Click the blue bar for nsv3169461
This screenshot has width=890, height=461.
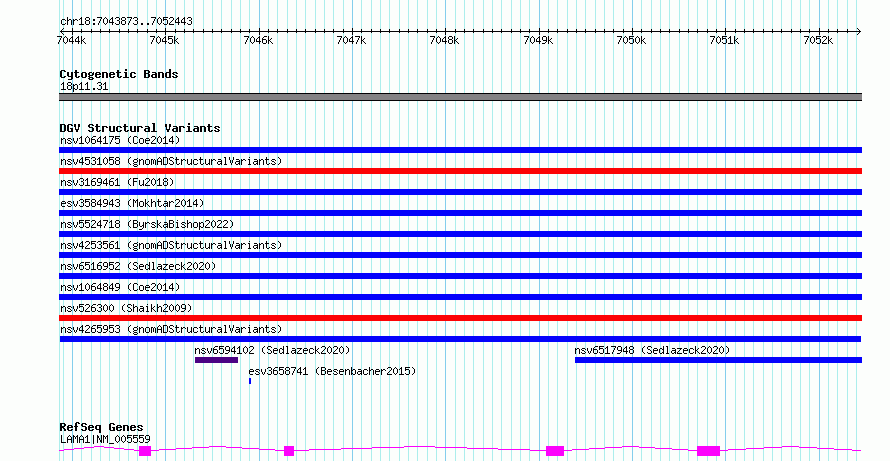click(460, 192)
